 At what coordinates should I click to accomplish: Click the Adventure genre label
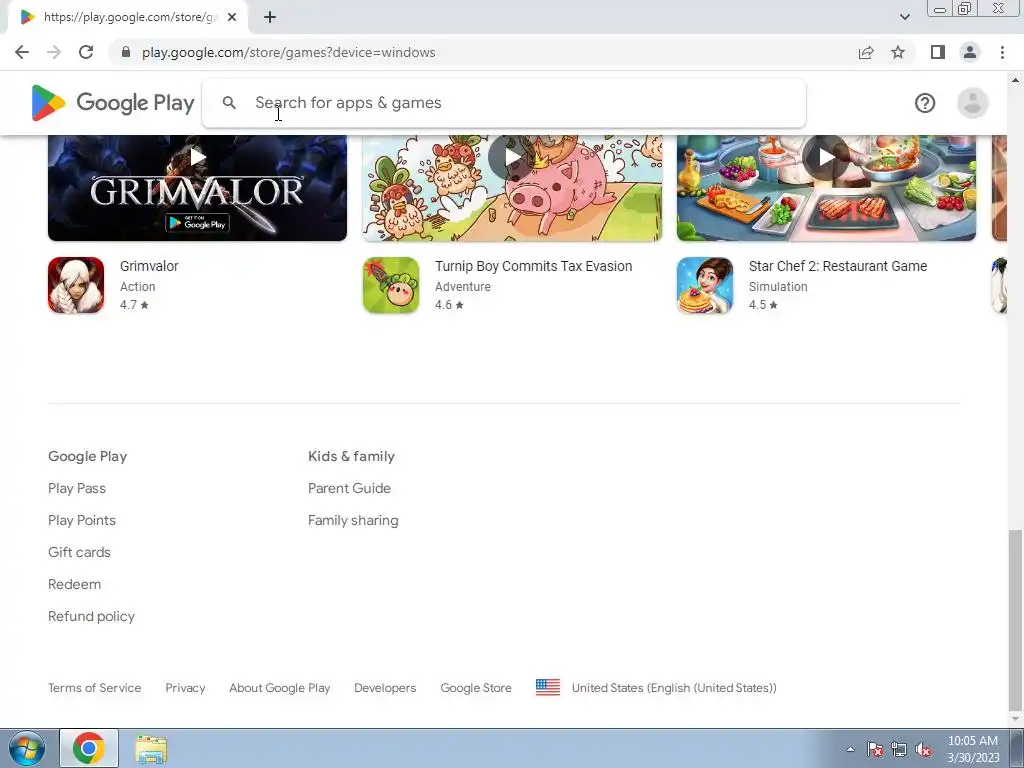click(462, 287)
